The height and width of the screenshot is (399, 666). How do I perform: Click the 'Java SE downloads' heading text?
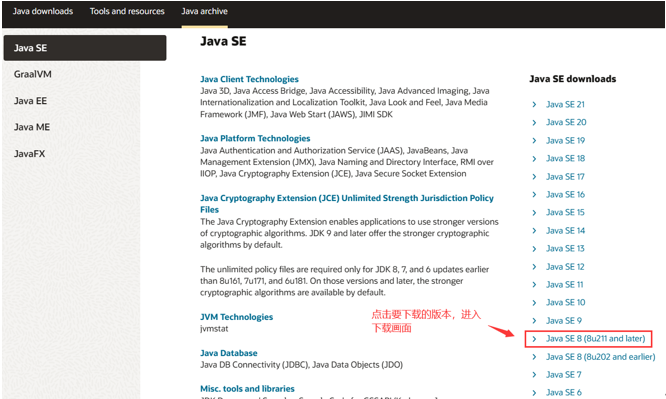(x=573, y=79)
